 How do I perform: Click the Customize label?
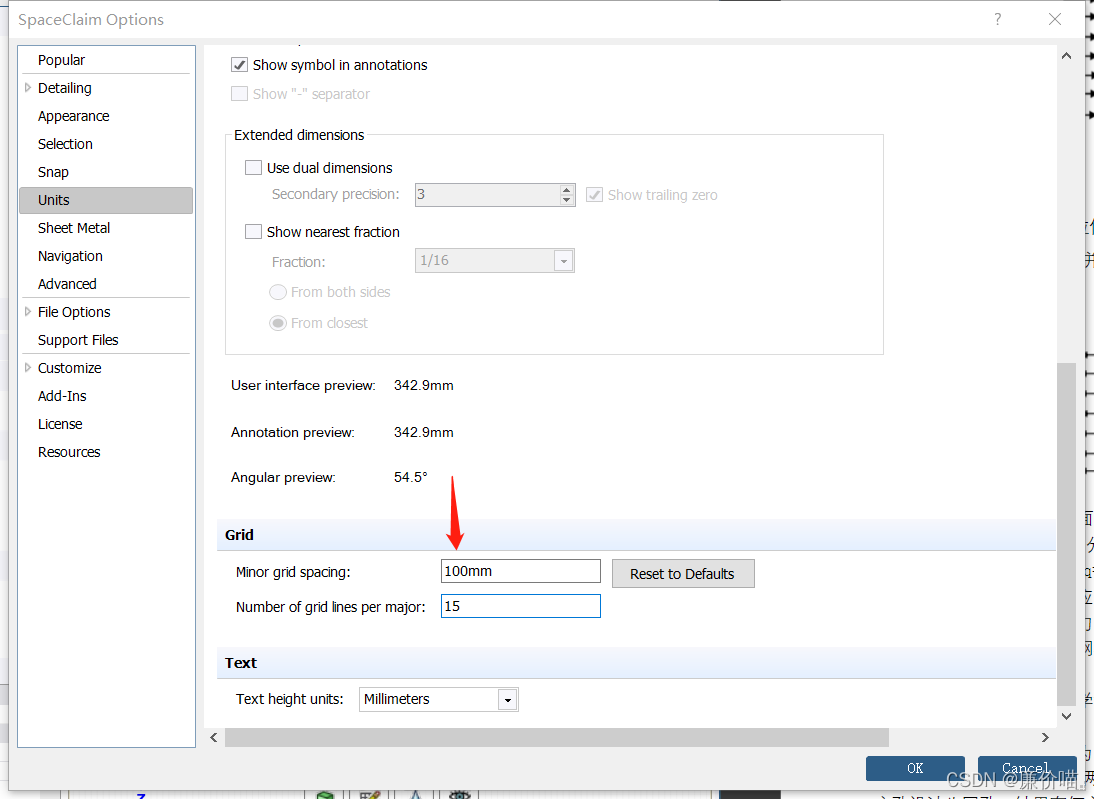tap(69, 368)
